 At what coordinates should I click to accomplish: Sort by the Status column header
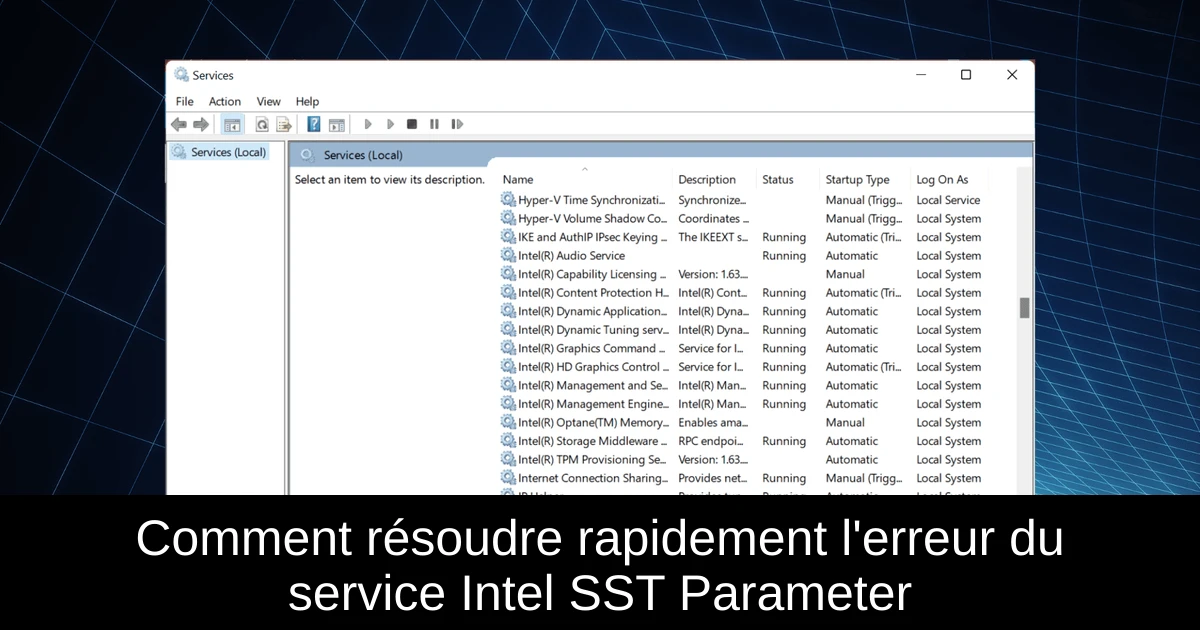[777, 180]
